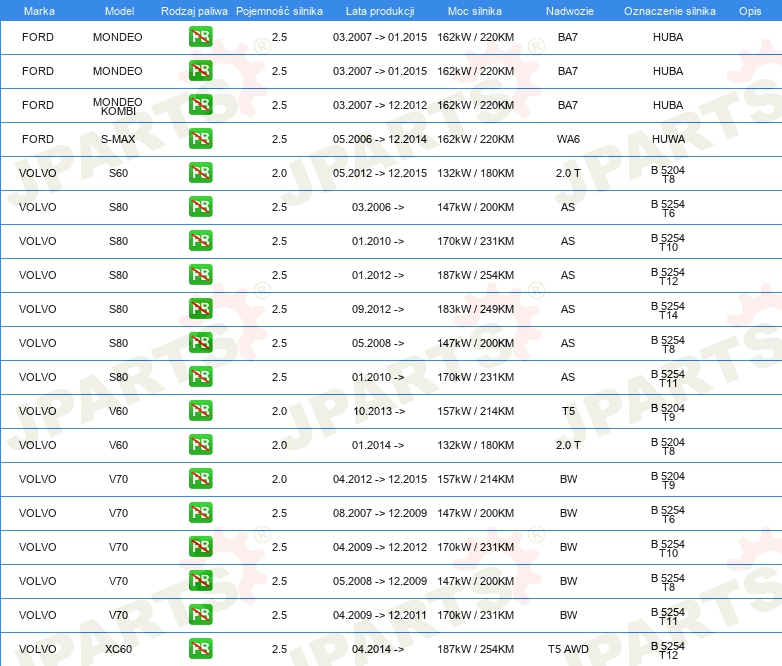Click the fuel icon for S80 with engine B 5254 T14
The height and width of the screenshot is (666, 782).
(x=200, y=308)
